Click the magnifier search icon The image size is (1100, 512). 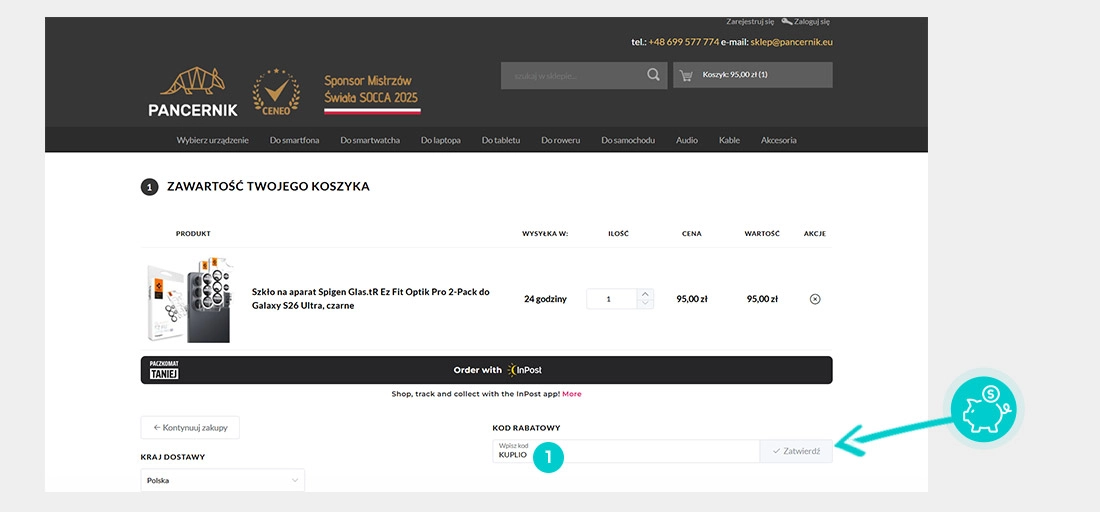[653, 75]
